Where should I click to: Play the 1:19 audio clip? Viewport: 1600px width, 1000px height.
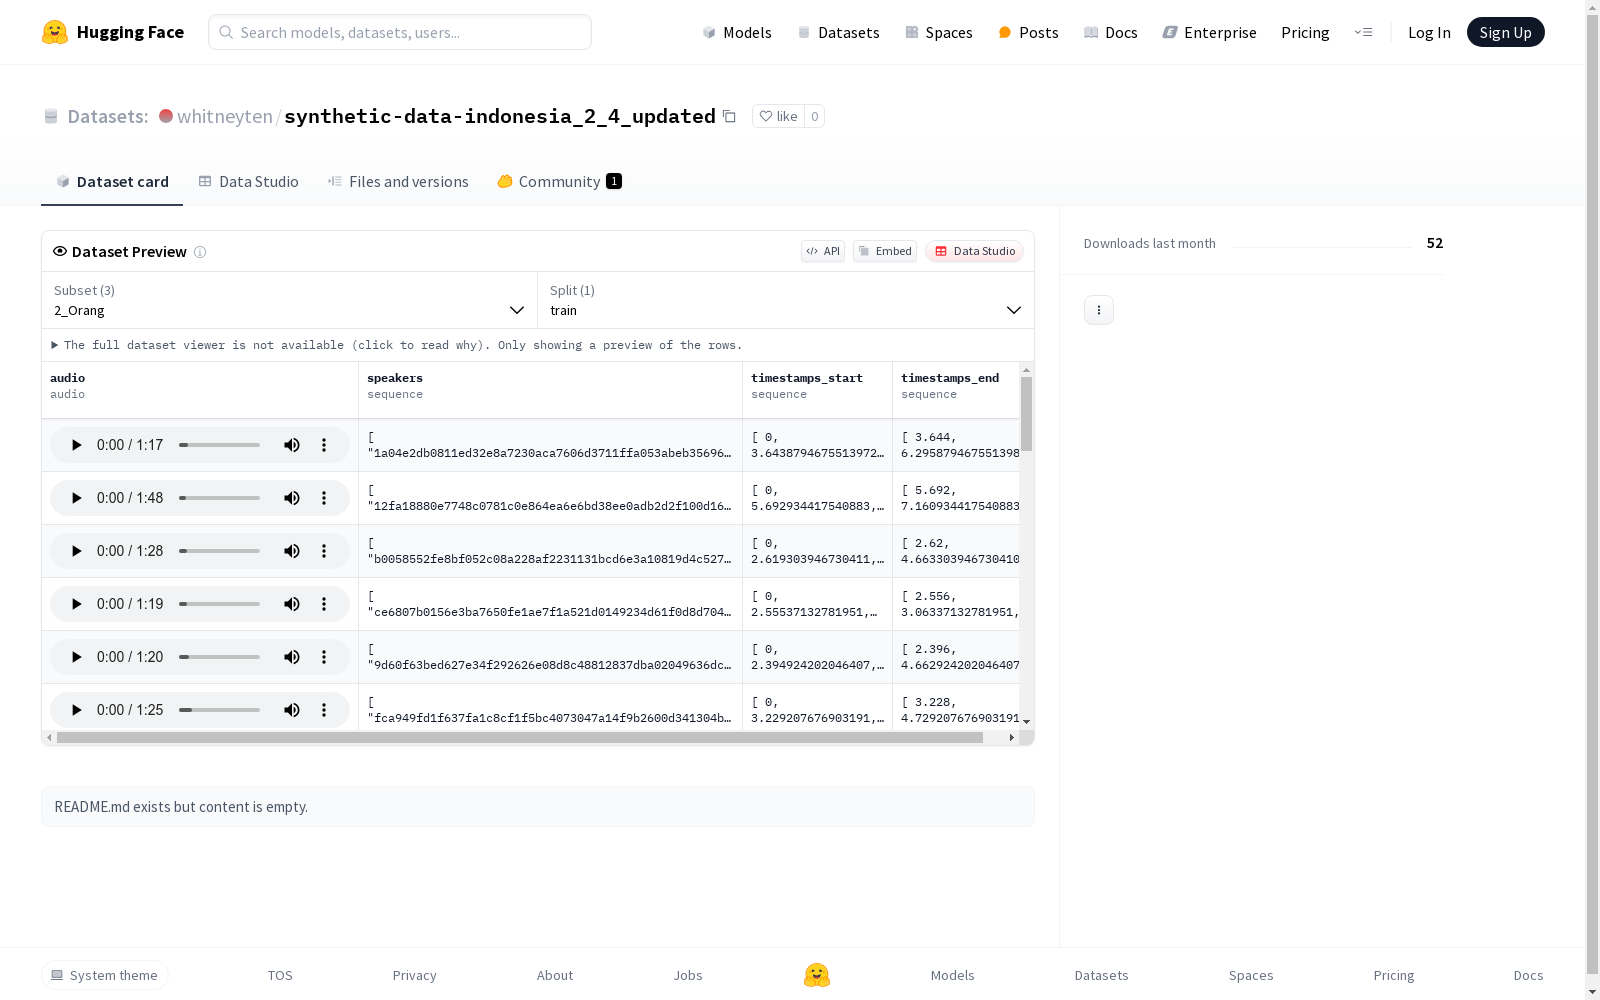tap(76, 604)
